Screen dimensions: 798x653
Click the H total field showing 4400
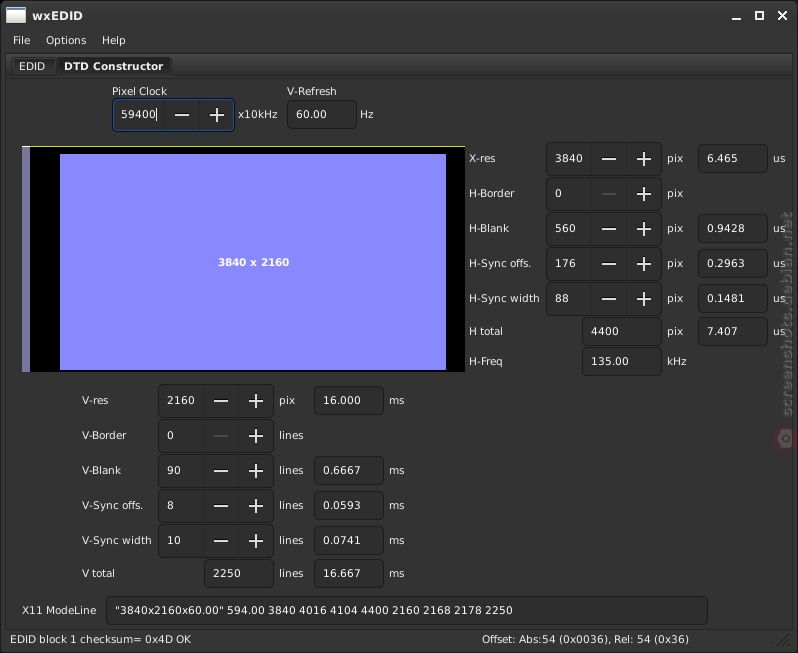pyautogui.click(x=622, y=332)
